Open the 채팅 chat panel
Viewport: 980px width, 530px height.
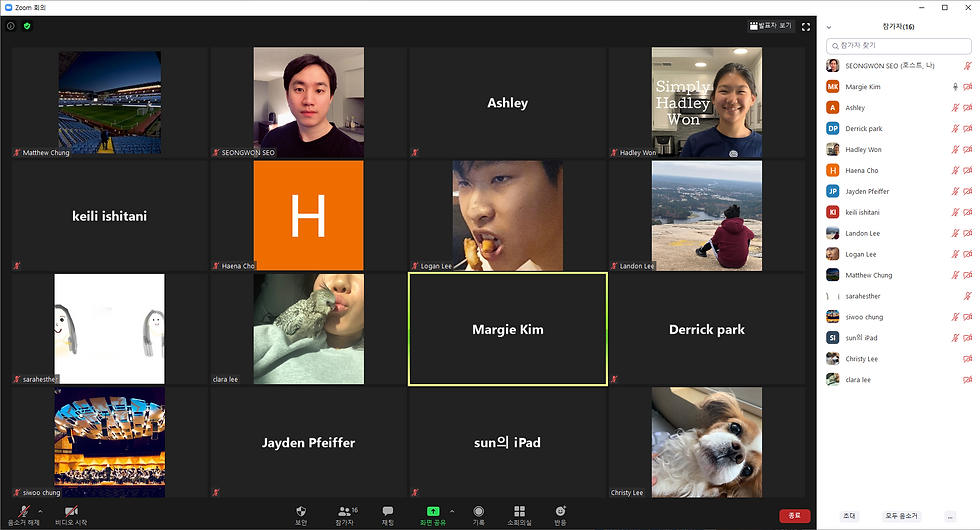[388, 515]
